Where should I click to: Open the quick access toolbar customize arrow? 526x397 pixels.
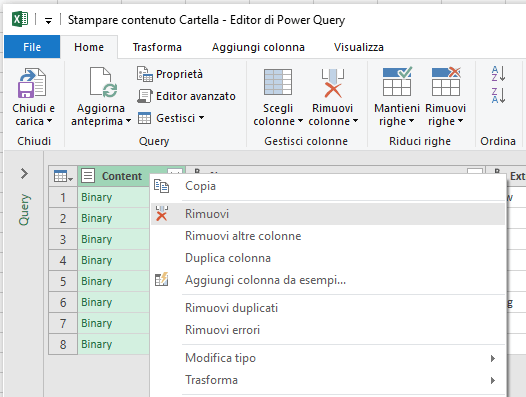click(x=48, y=21)
